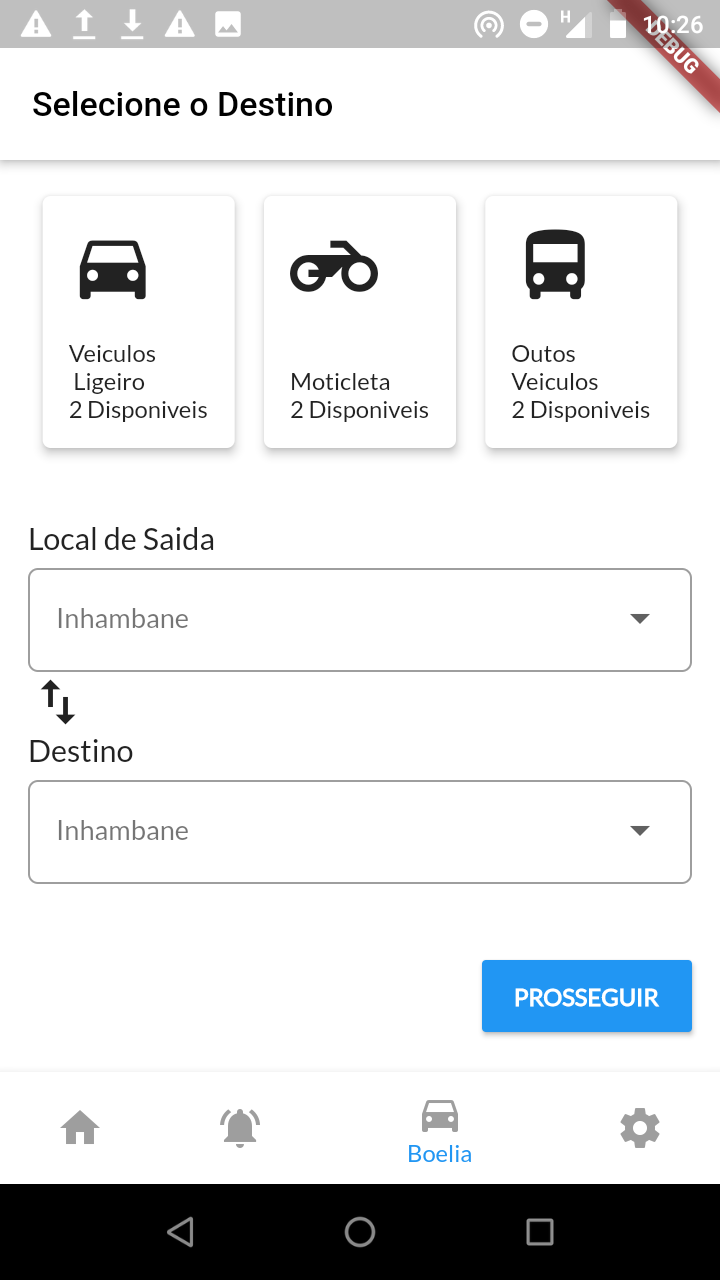Viewport: 720px width, 1280px height.
Task: Expand Destino dropdown arrow
Action: [640, 831]
